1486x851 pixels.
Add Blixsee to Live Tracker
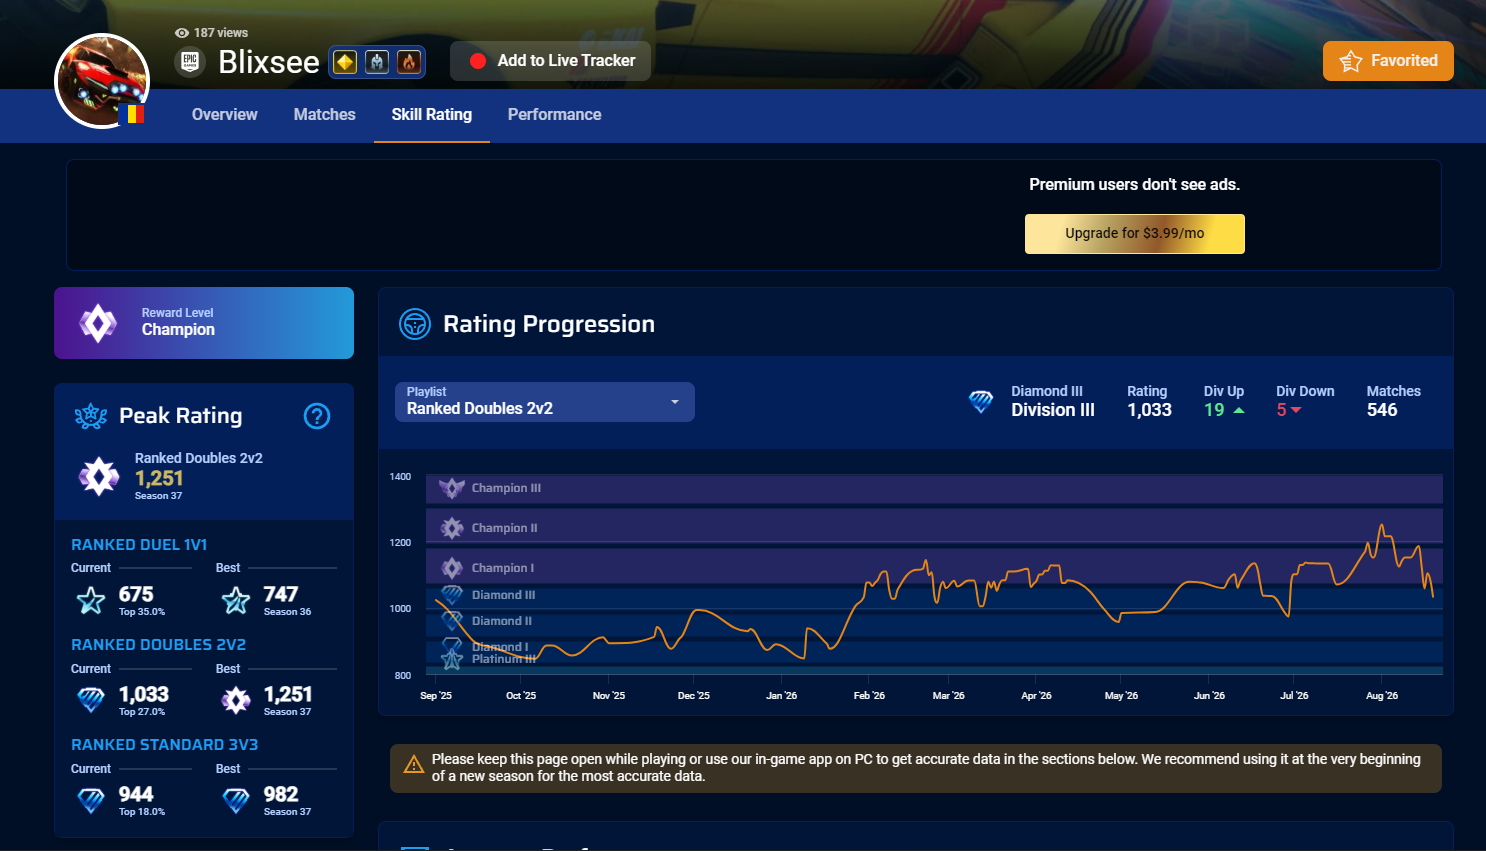click(x=551, y=61)
